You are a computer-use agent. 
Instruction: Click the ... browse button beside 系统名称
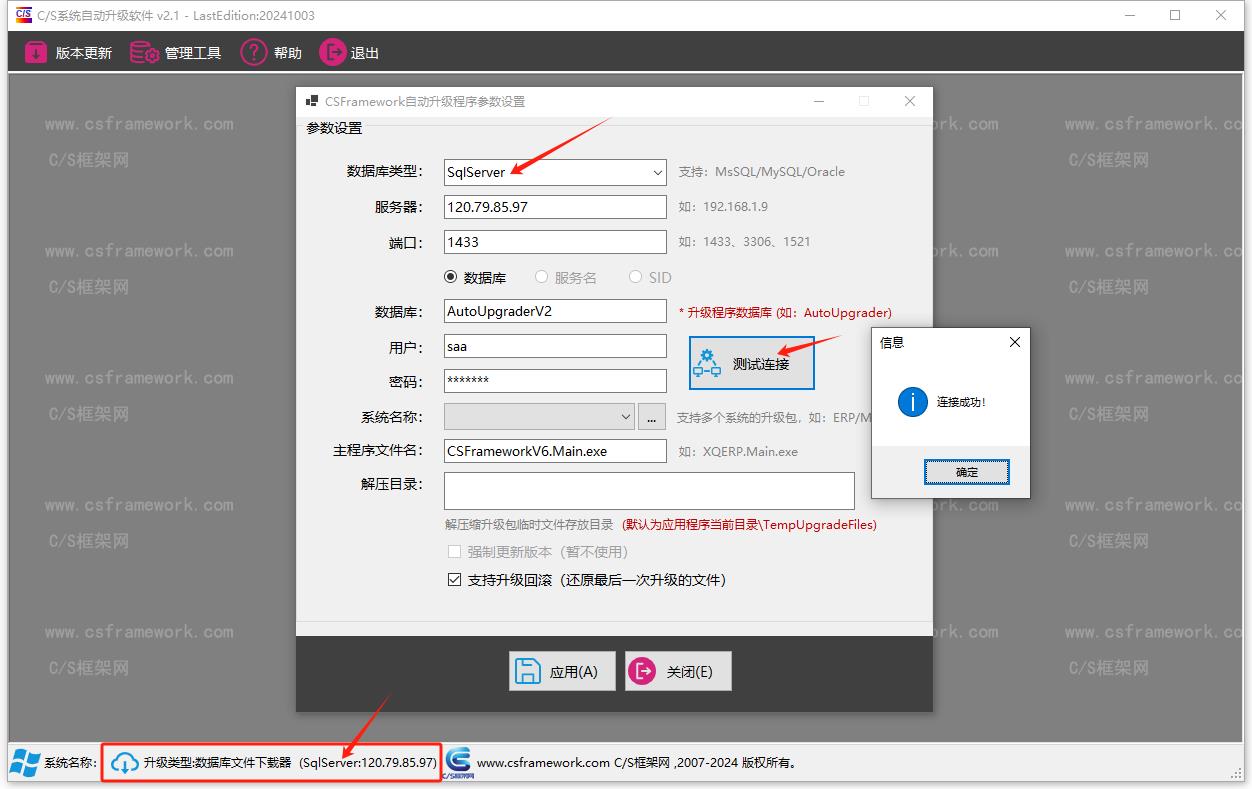[x=651, y=416]
